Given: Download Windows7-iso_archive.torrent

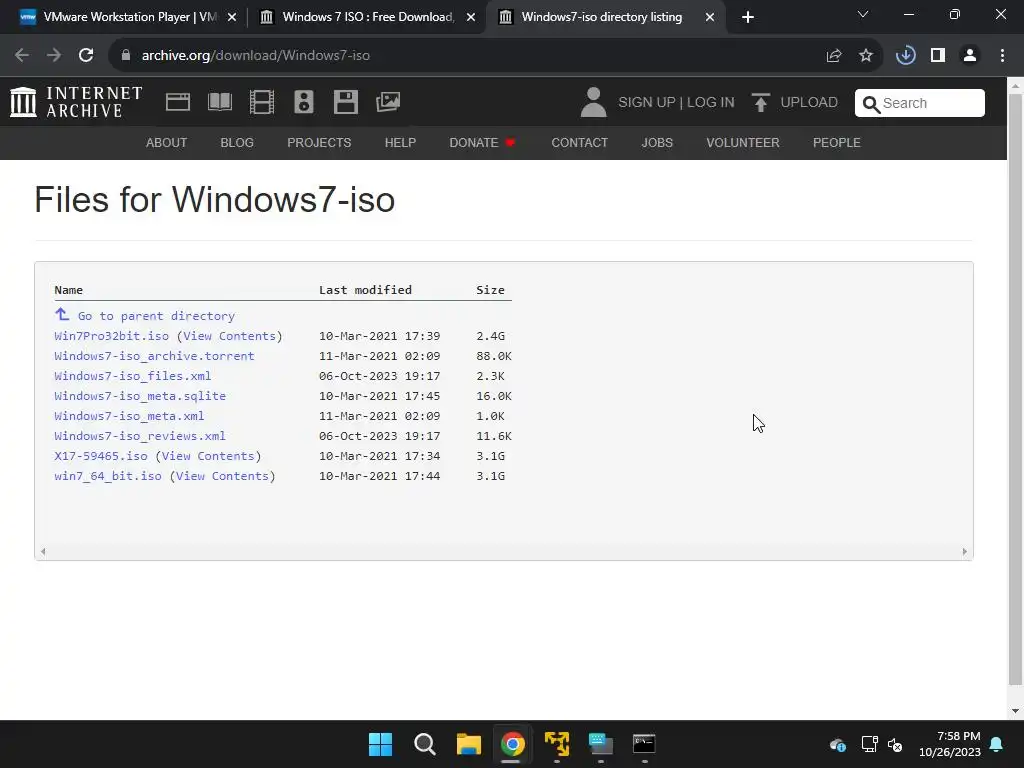Looking at the screenshot, I should tap(154, 356).
